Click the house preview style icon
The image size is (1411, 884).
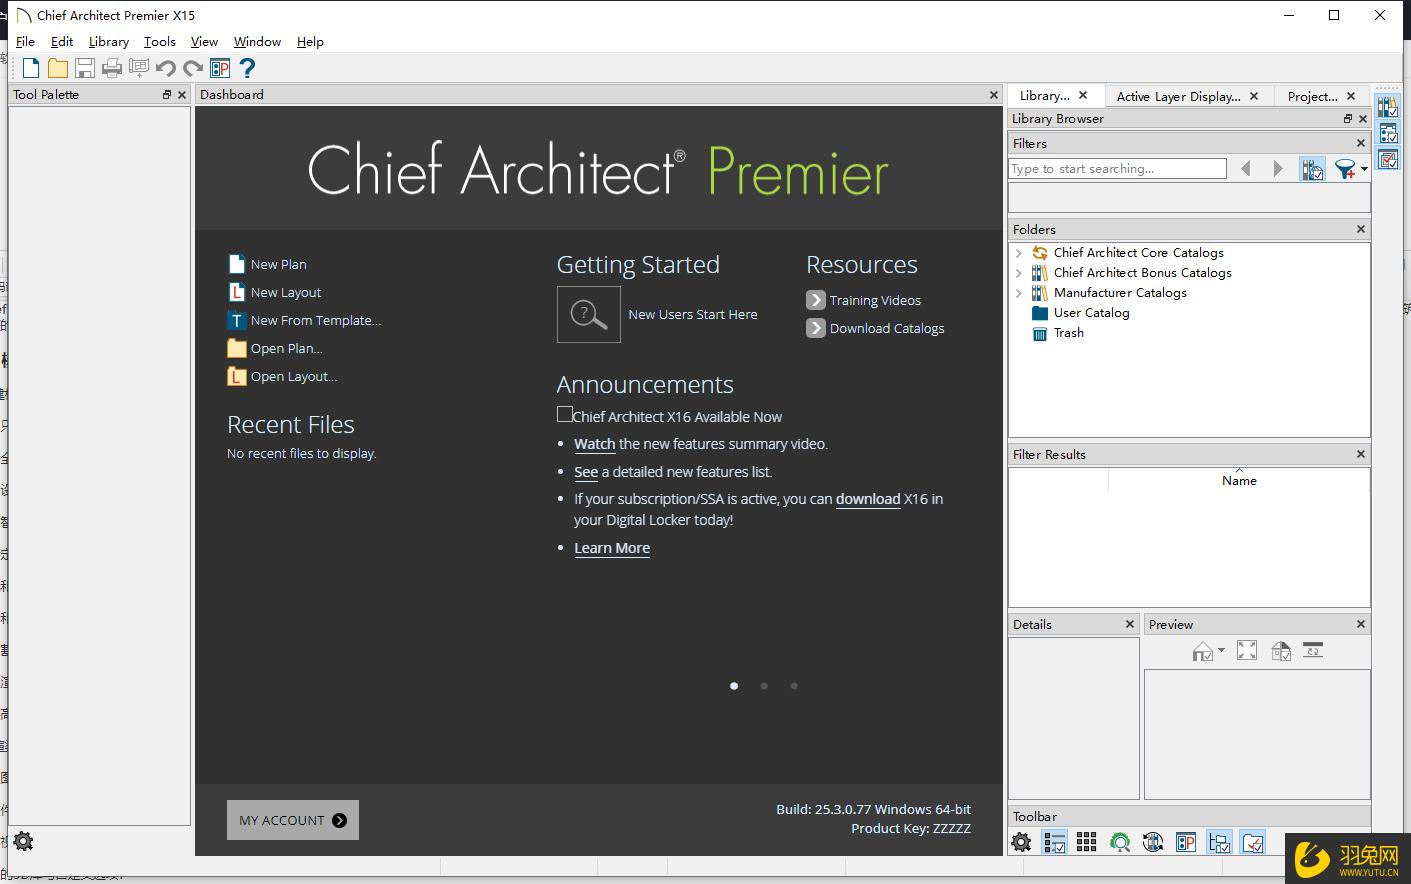1203,651
